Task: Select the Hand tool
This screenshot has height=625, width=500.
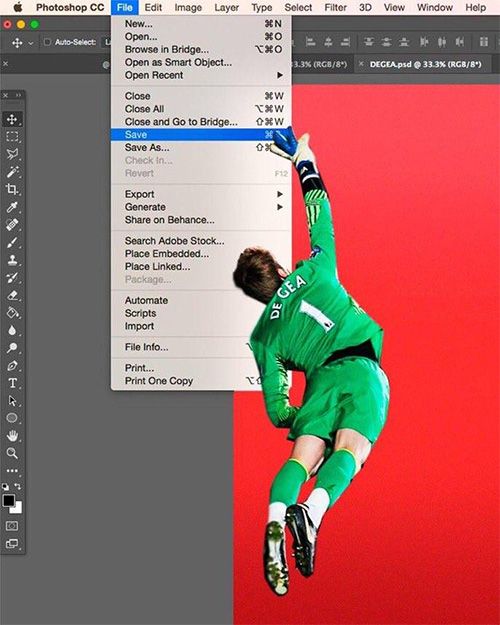Action: point(12,436)
